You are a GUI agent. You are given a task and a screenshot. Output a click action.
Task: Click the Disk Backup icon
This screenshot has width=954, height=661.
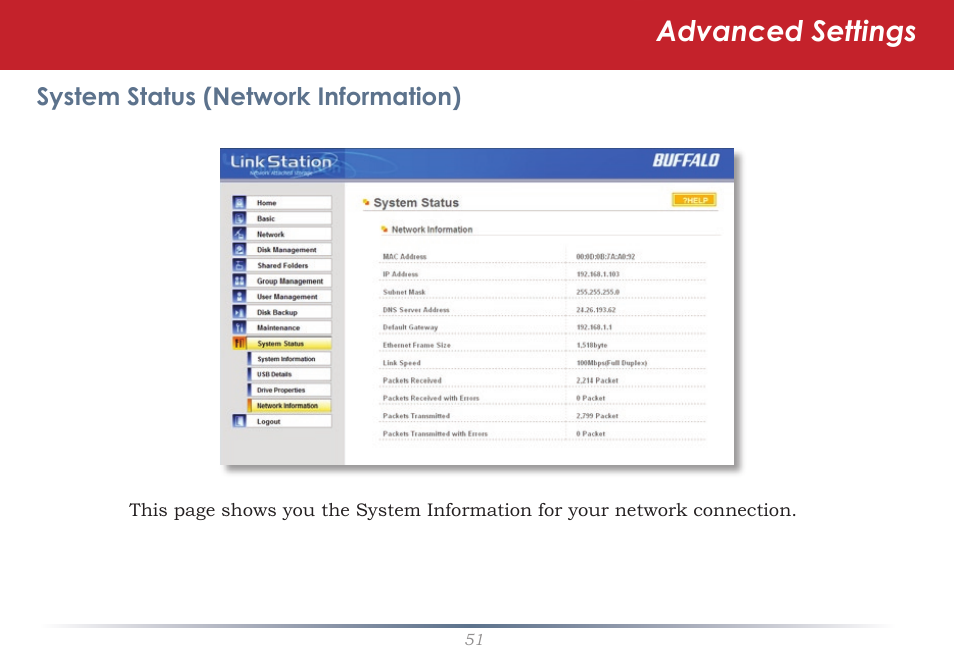click(x=239, y=312)
